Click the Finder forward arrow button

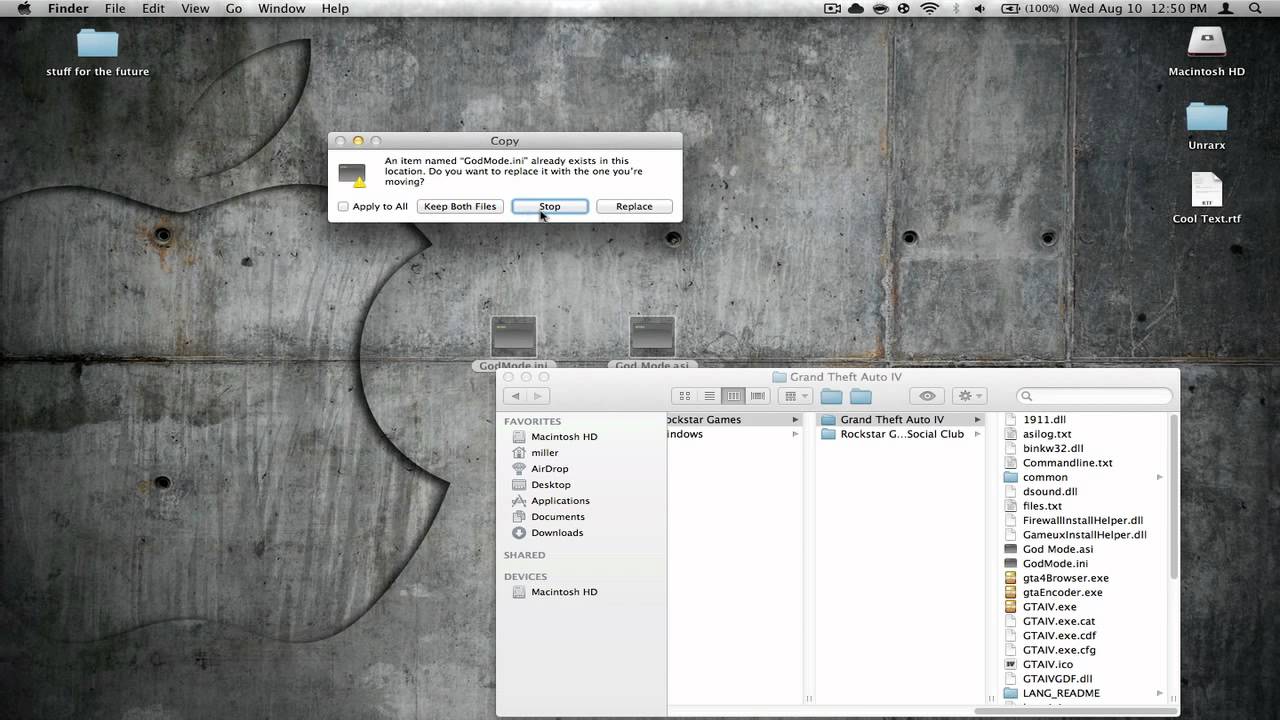pyautogui.click(x=538, y=396)
